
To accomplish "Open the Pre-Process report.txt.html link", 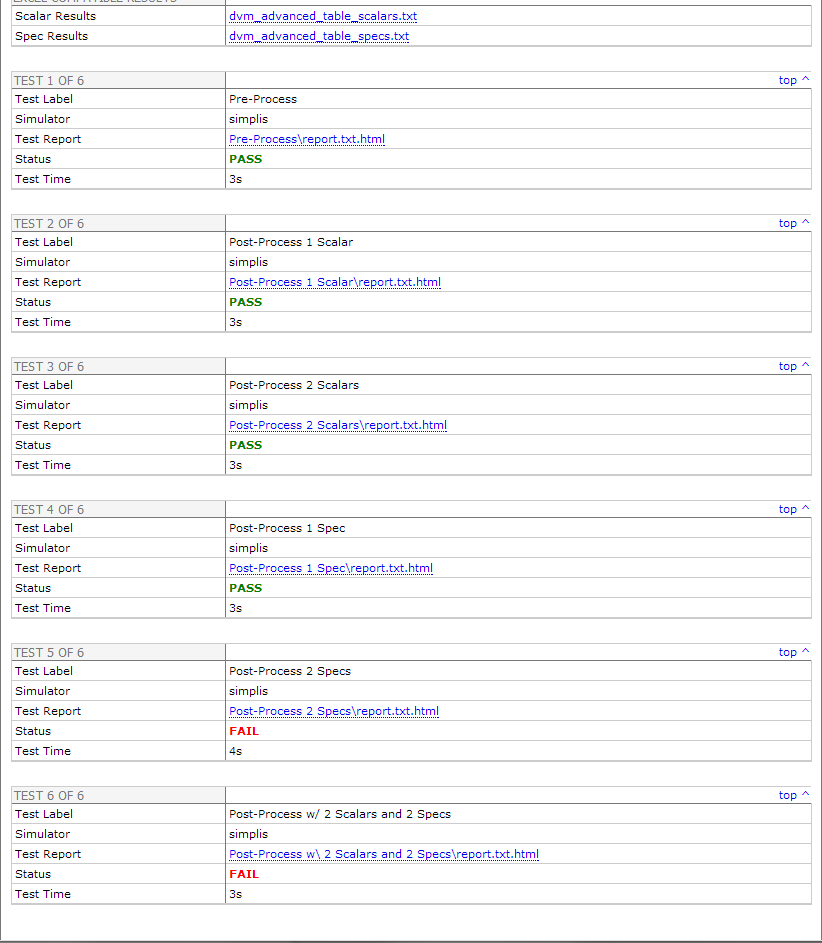I will click(x=306, y=139).
